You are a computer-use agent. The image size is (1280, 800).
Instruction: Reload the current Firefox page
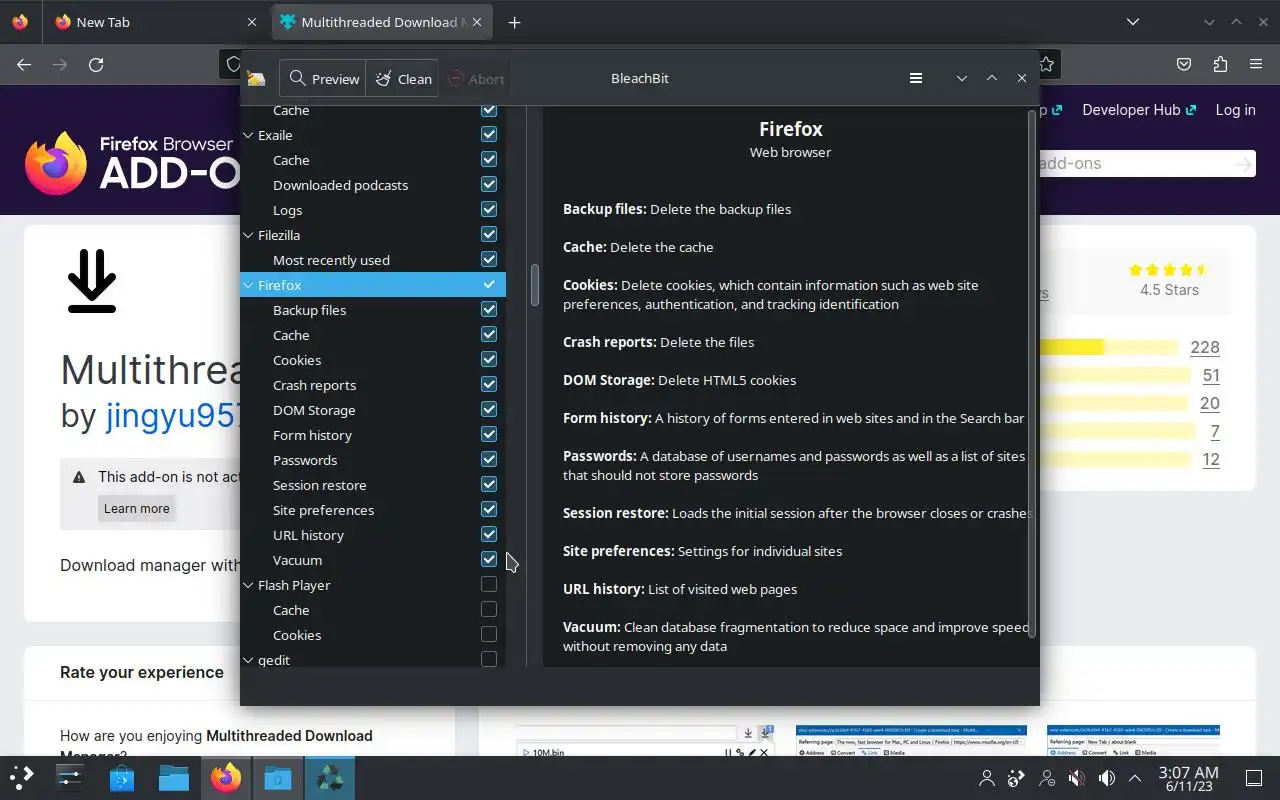(x=96, y=64)
